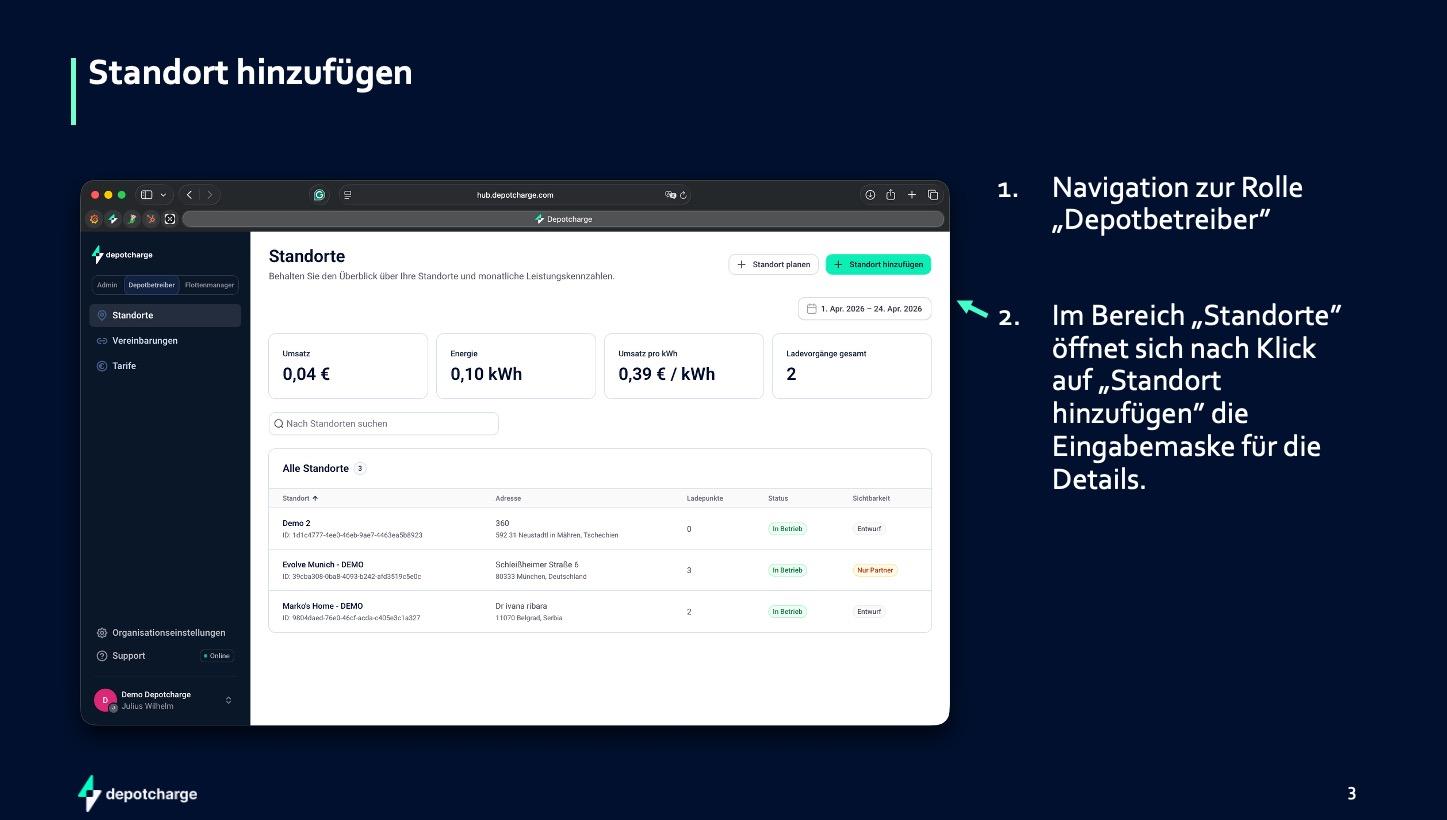Open Organisationseinstellungen via the gear icon
Image resolution: width=1447 pixels, height=820 pixels.
102,633
